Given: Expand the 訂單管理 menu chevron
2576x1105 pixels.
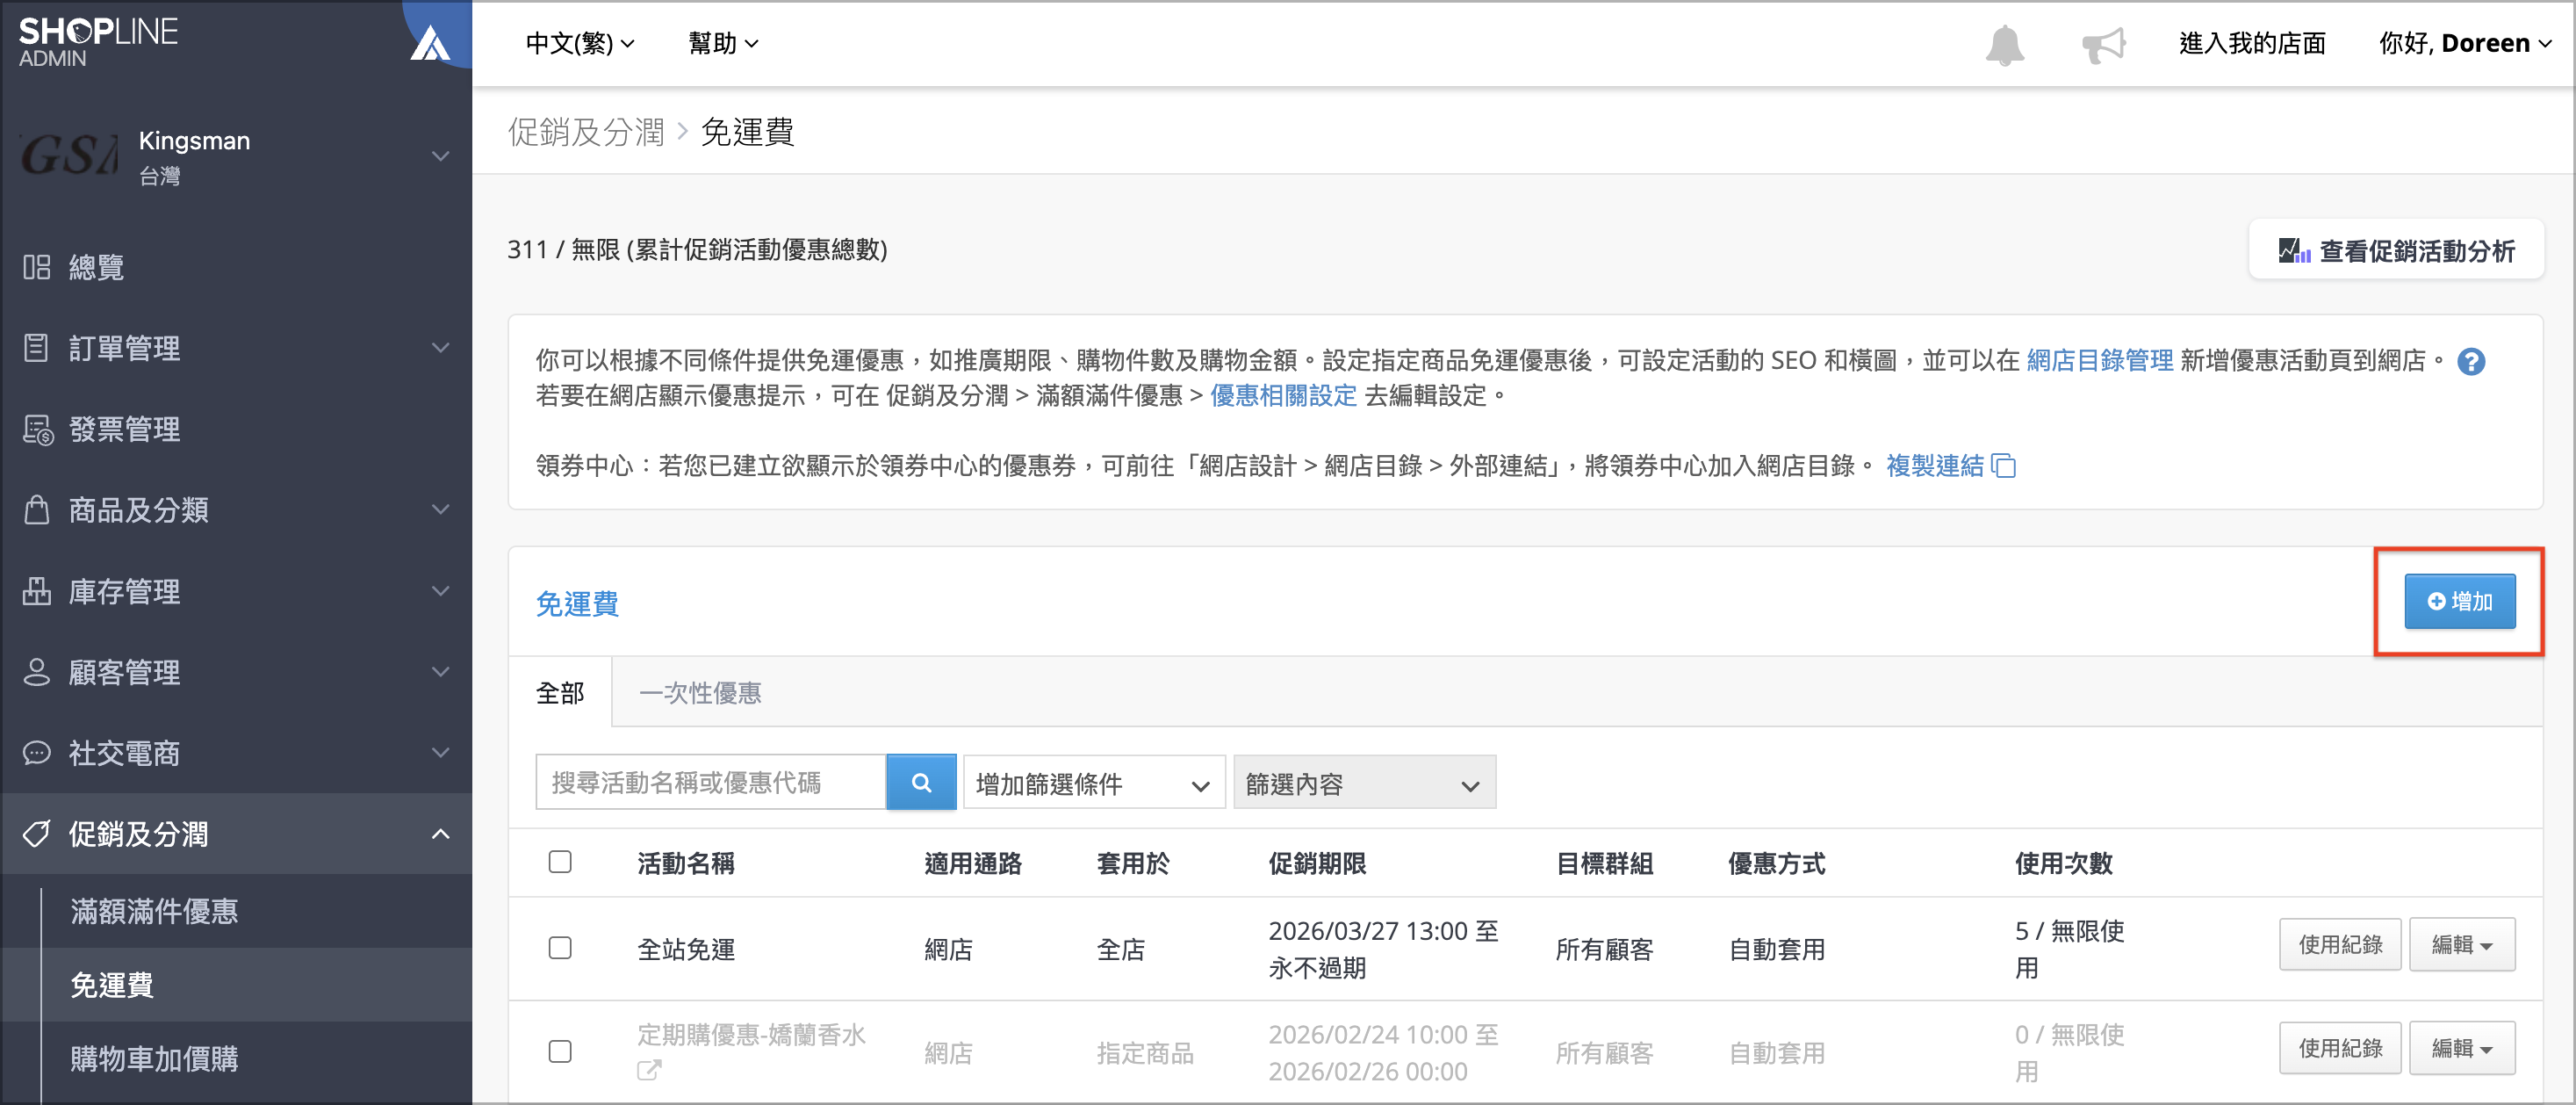Looking at the screenshot, I should click(440, 347).
